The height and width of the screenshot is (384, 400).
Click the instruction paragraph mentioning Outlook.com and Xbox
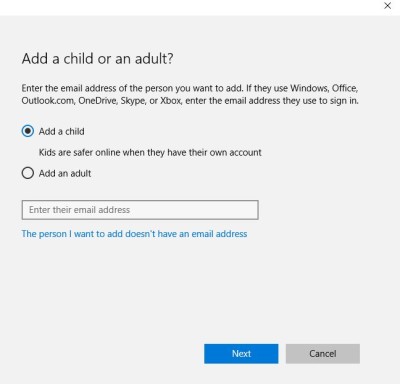tap(190, 94)
